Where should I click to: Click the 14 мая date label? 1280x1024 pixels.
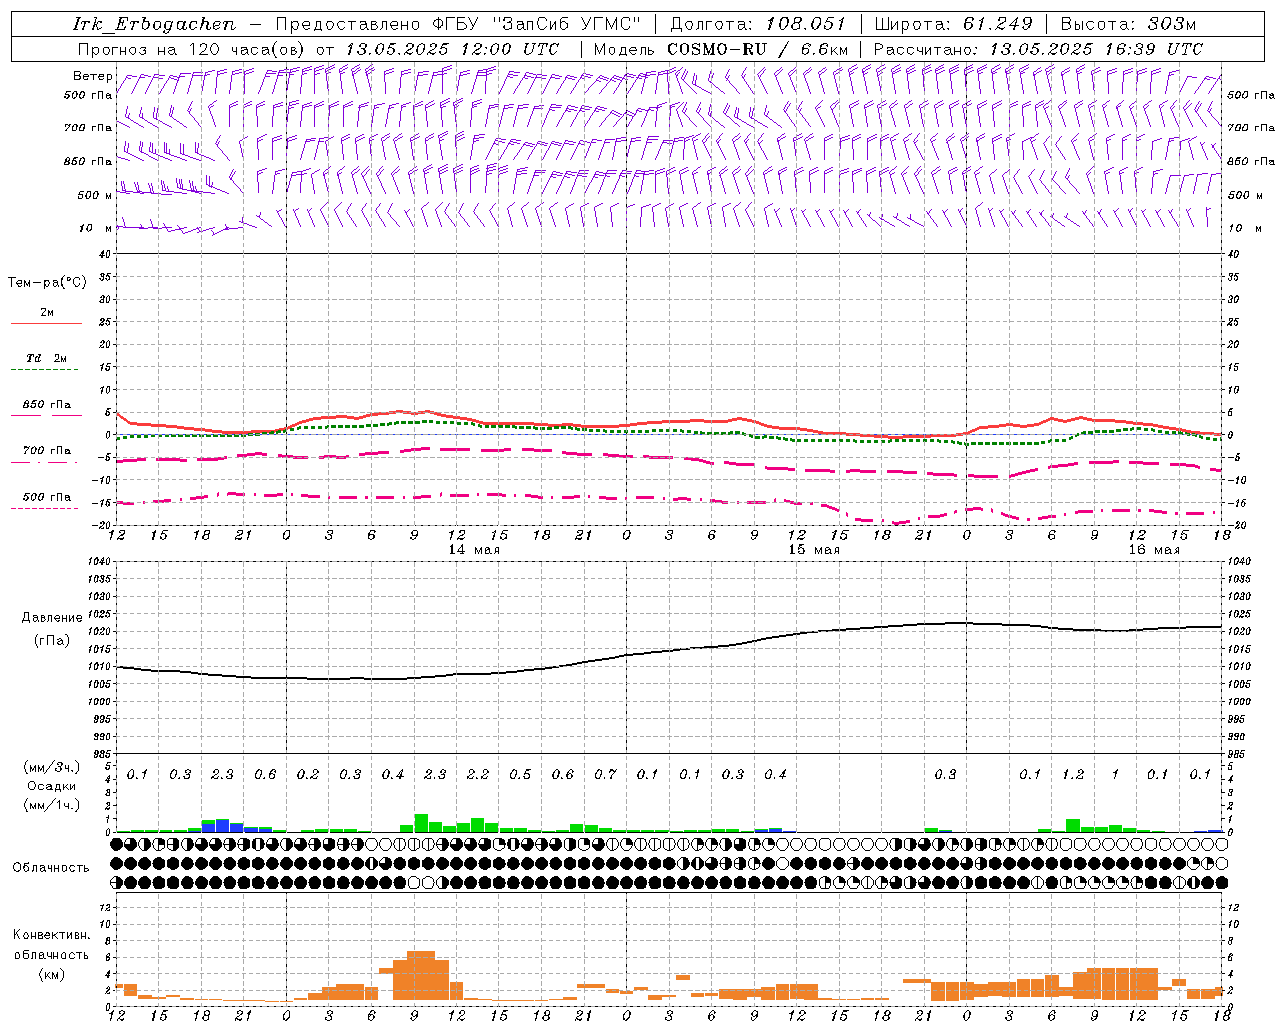point(474,550)
